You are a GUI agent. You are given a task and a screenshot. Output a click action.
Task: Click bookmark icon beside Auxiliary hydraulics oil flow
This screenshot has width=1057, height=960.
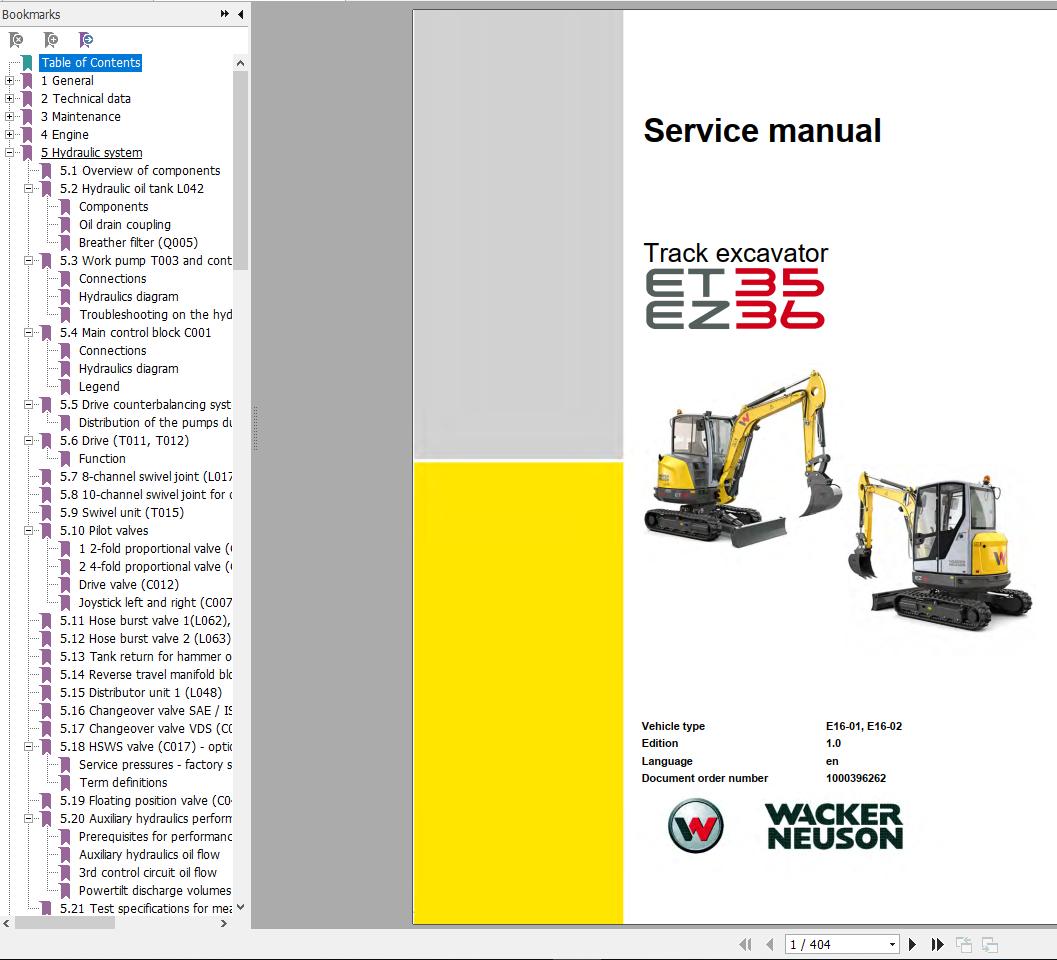65,855
